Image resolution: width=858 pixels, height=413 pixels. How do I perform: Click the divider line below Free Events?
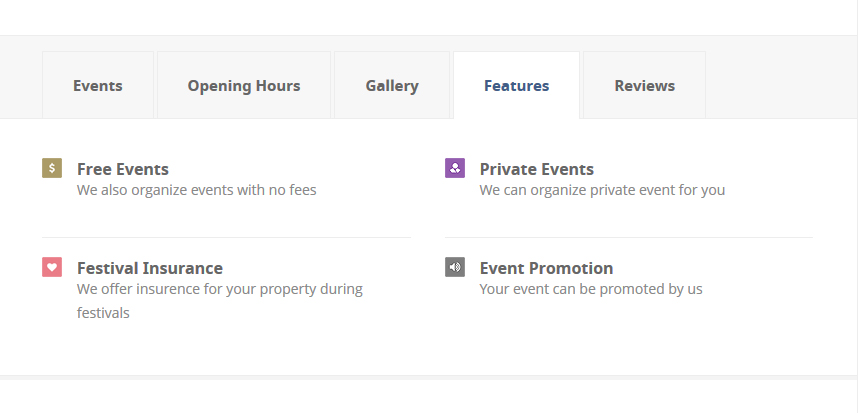[x=227, y=237]
